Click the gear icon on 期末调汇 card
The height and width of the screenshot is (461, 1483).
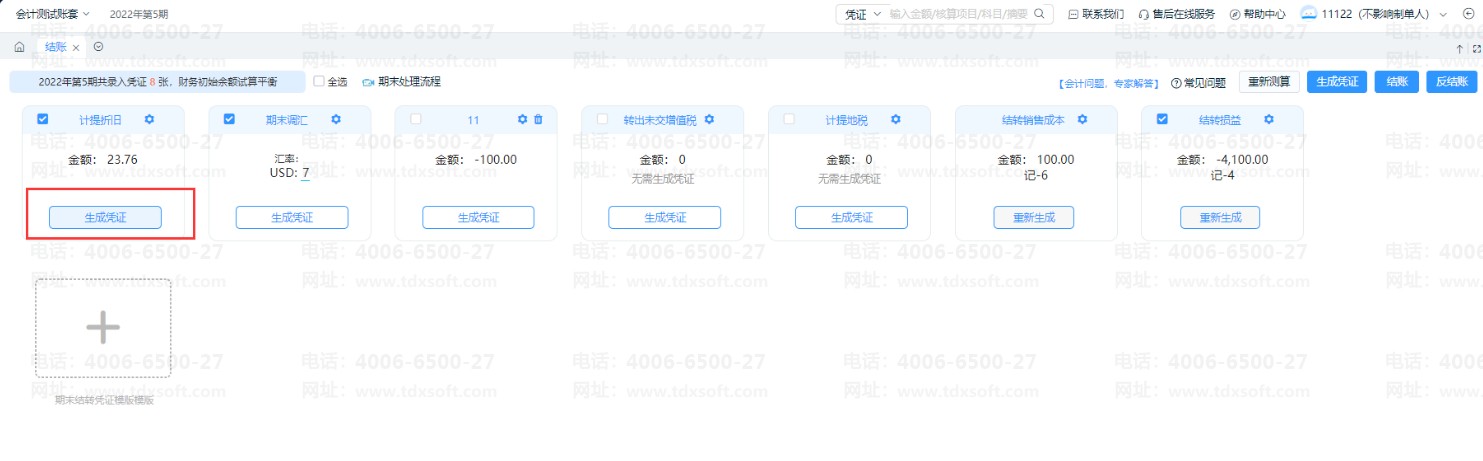pyautogui.click(x=336, y=119)
